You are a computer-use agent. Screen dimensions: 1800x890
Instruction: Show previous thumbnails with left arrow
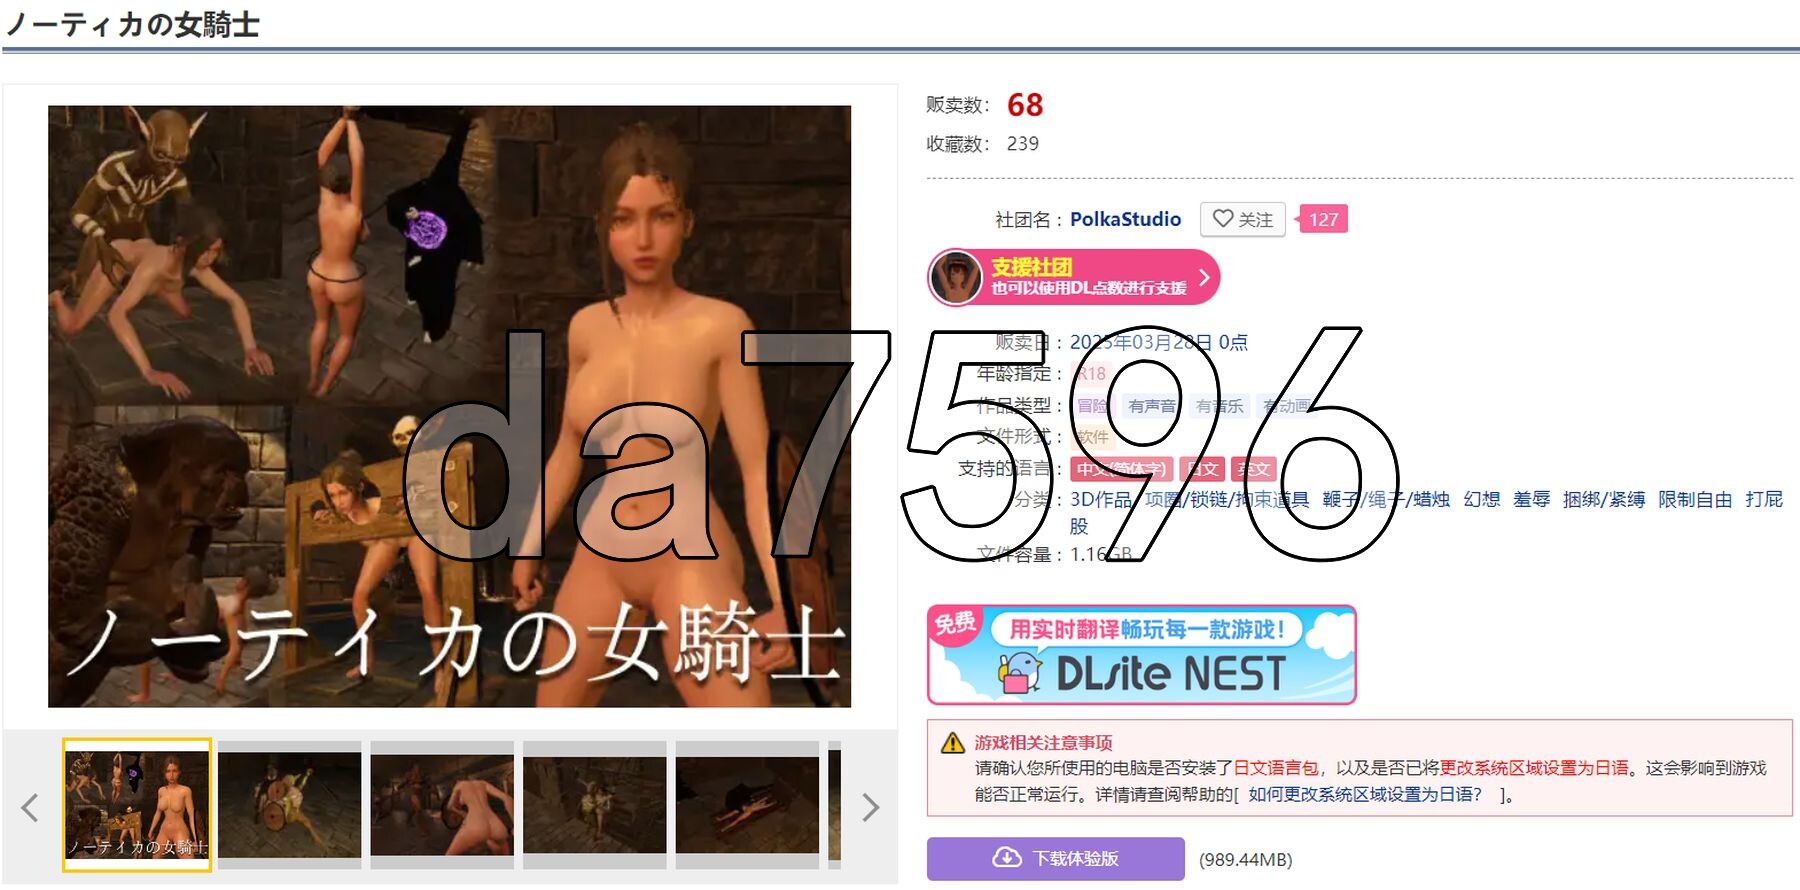(x=30, y=807)
